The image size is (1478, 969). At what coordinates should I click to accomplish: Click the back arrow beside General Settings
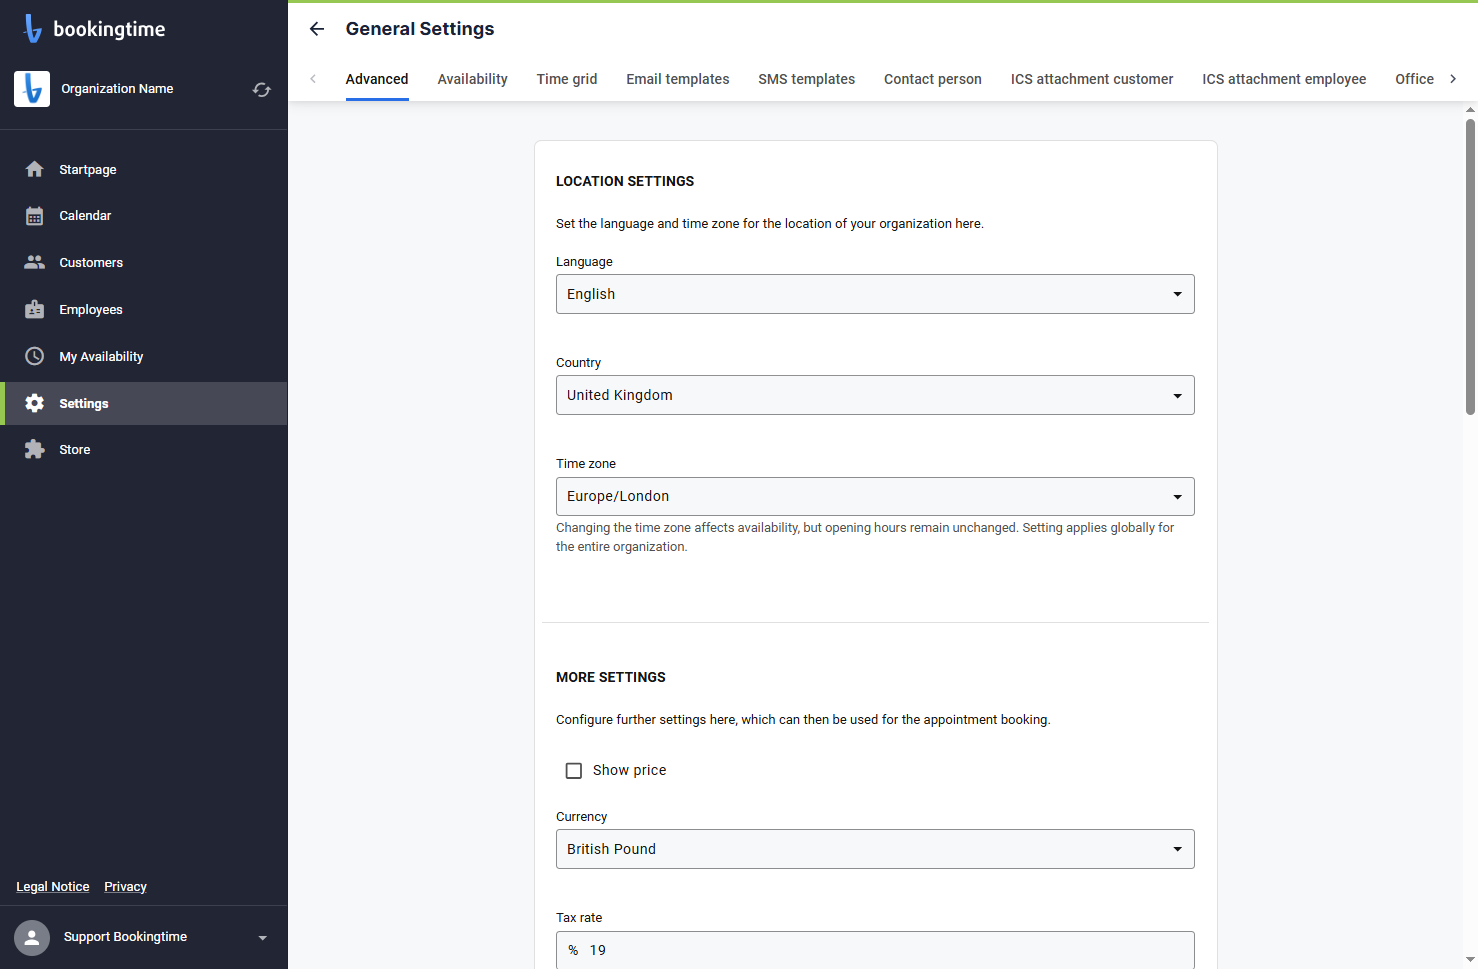pos(317,29)
